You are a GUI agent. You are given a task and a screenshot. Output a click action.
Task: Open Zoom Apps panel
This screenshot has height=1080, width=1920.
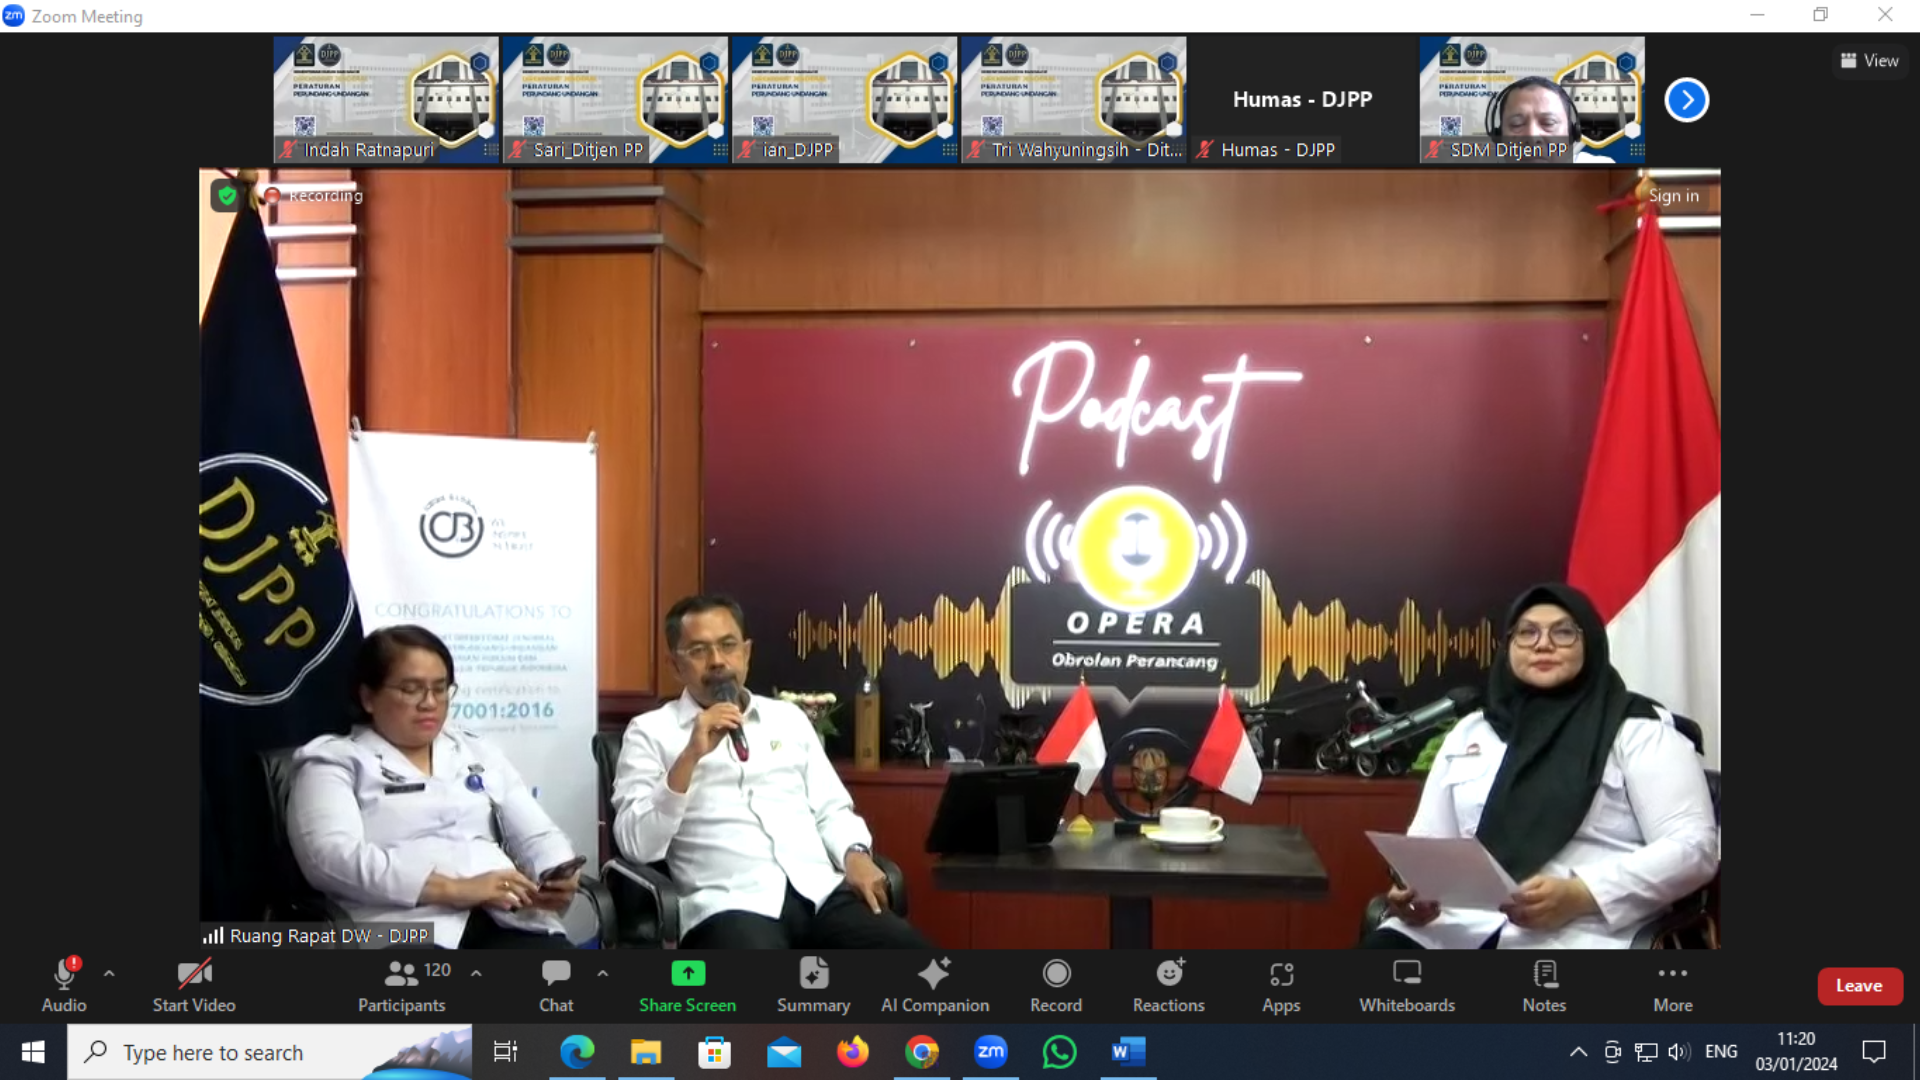pyautogui.click(x=1281, y=985)
